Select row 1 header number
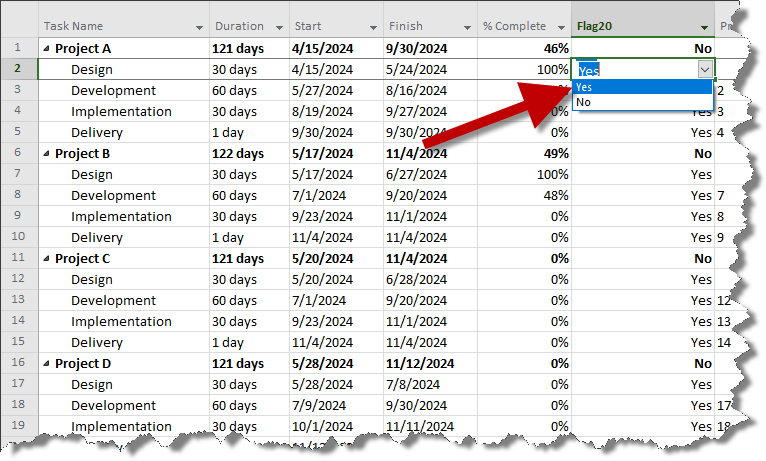The height and width of the screenshot is (461, 766). point(19,48)
